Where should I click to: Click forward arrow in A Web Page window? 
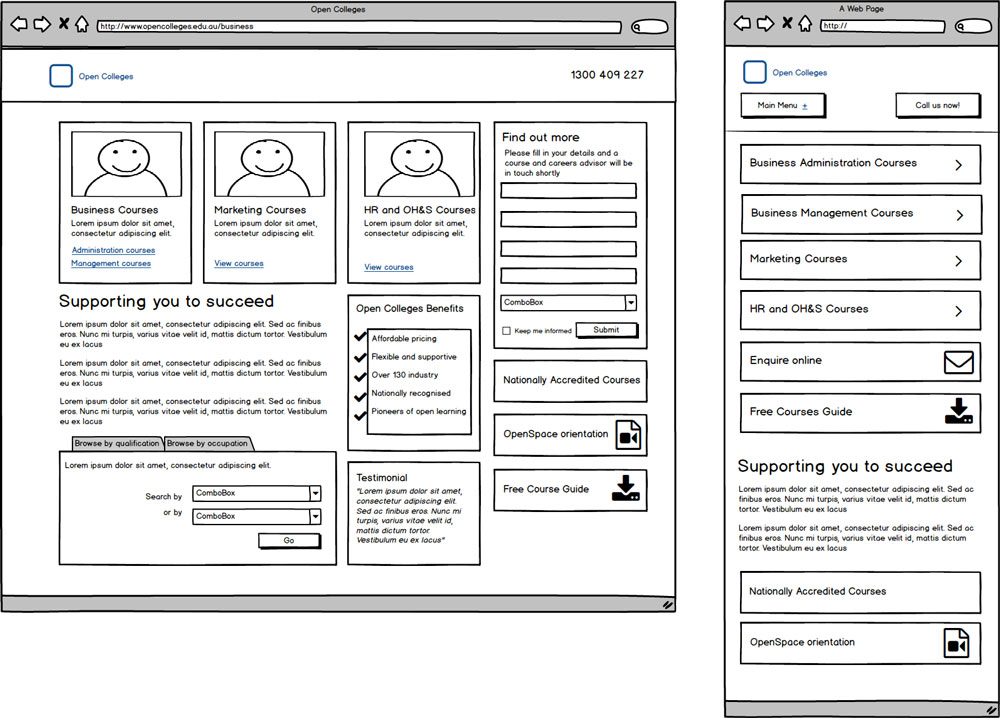click(765, 24)
